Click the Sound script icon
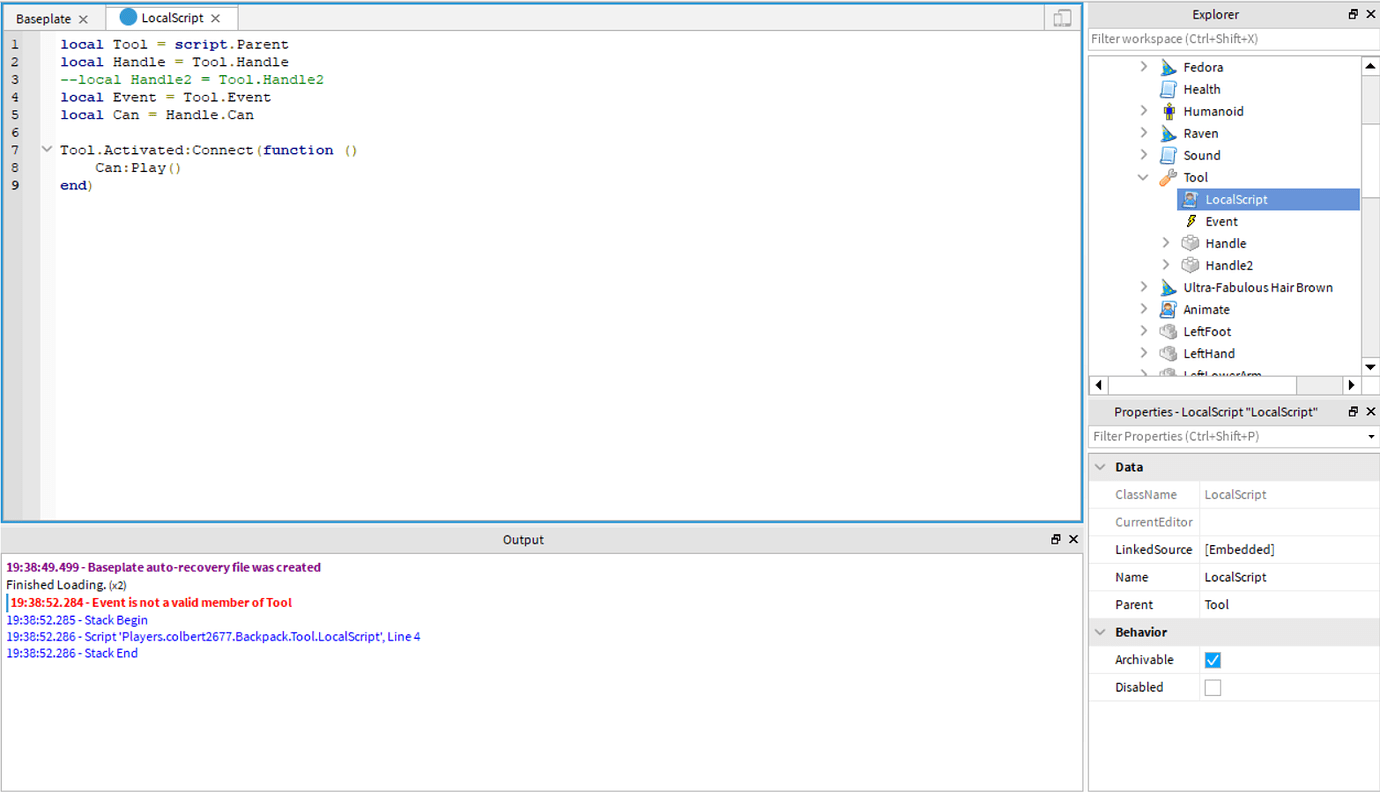The width and height of the screenshot is (1380, 792). point(1168,155)
